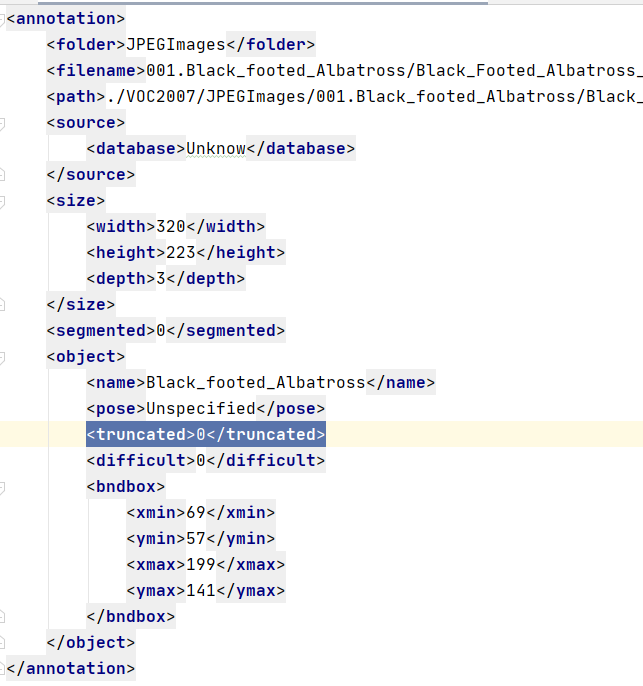
Task: Click the depth value 3
Action: pyautogui.click(x=161, y=279)
